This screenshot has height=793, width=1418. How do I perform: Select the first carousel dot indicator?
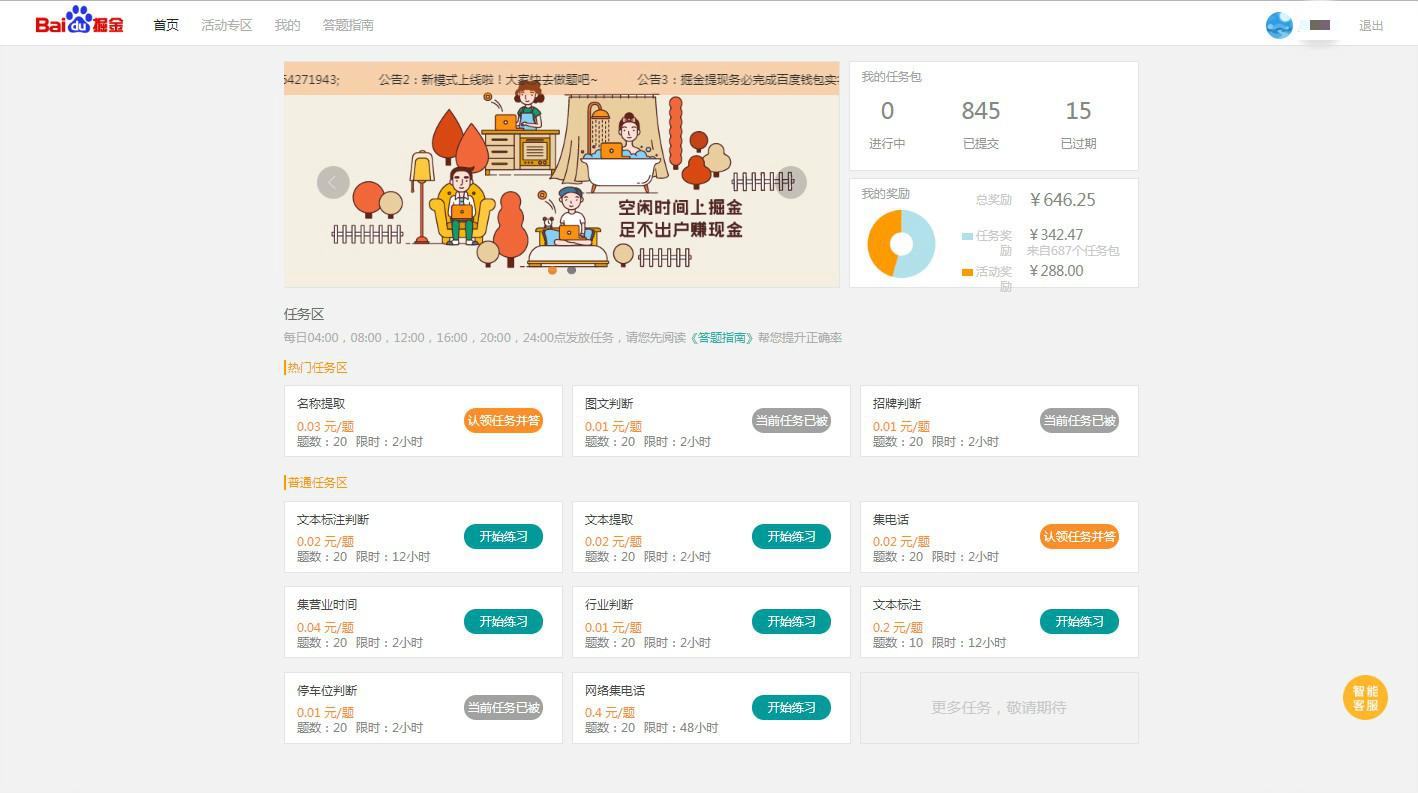coord(552,270)
